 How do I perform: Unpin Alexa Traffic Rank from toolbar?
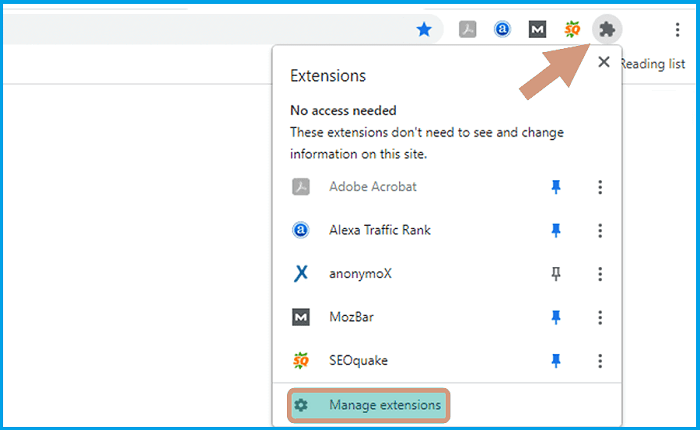[x=556, y=230]
